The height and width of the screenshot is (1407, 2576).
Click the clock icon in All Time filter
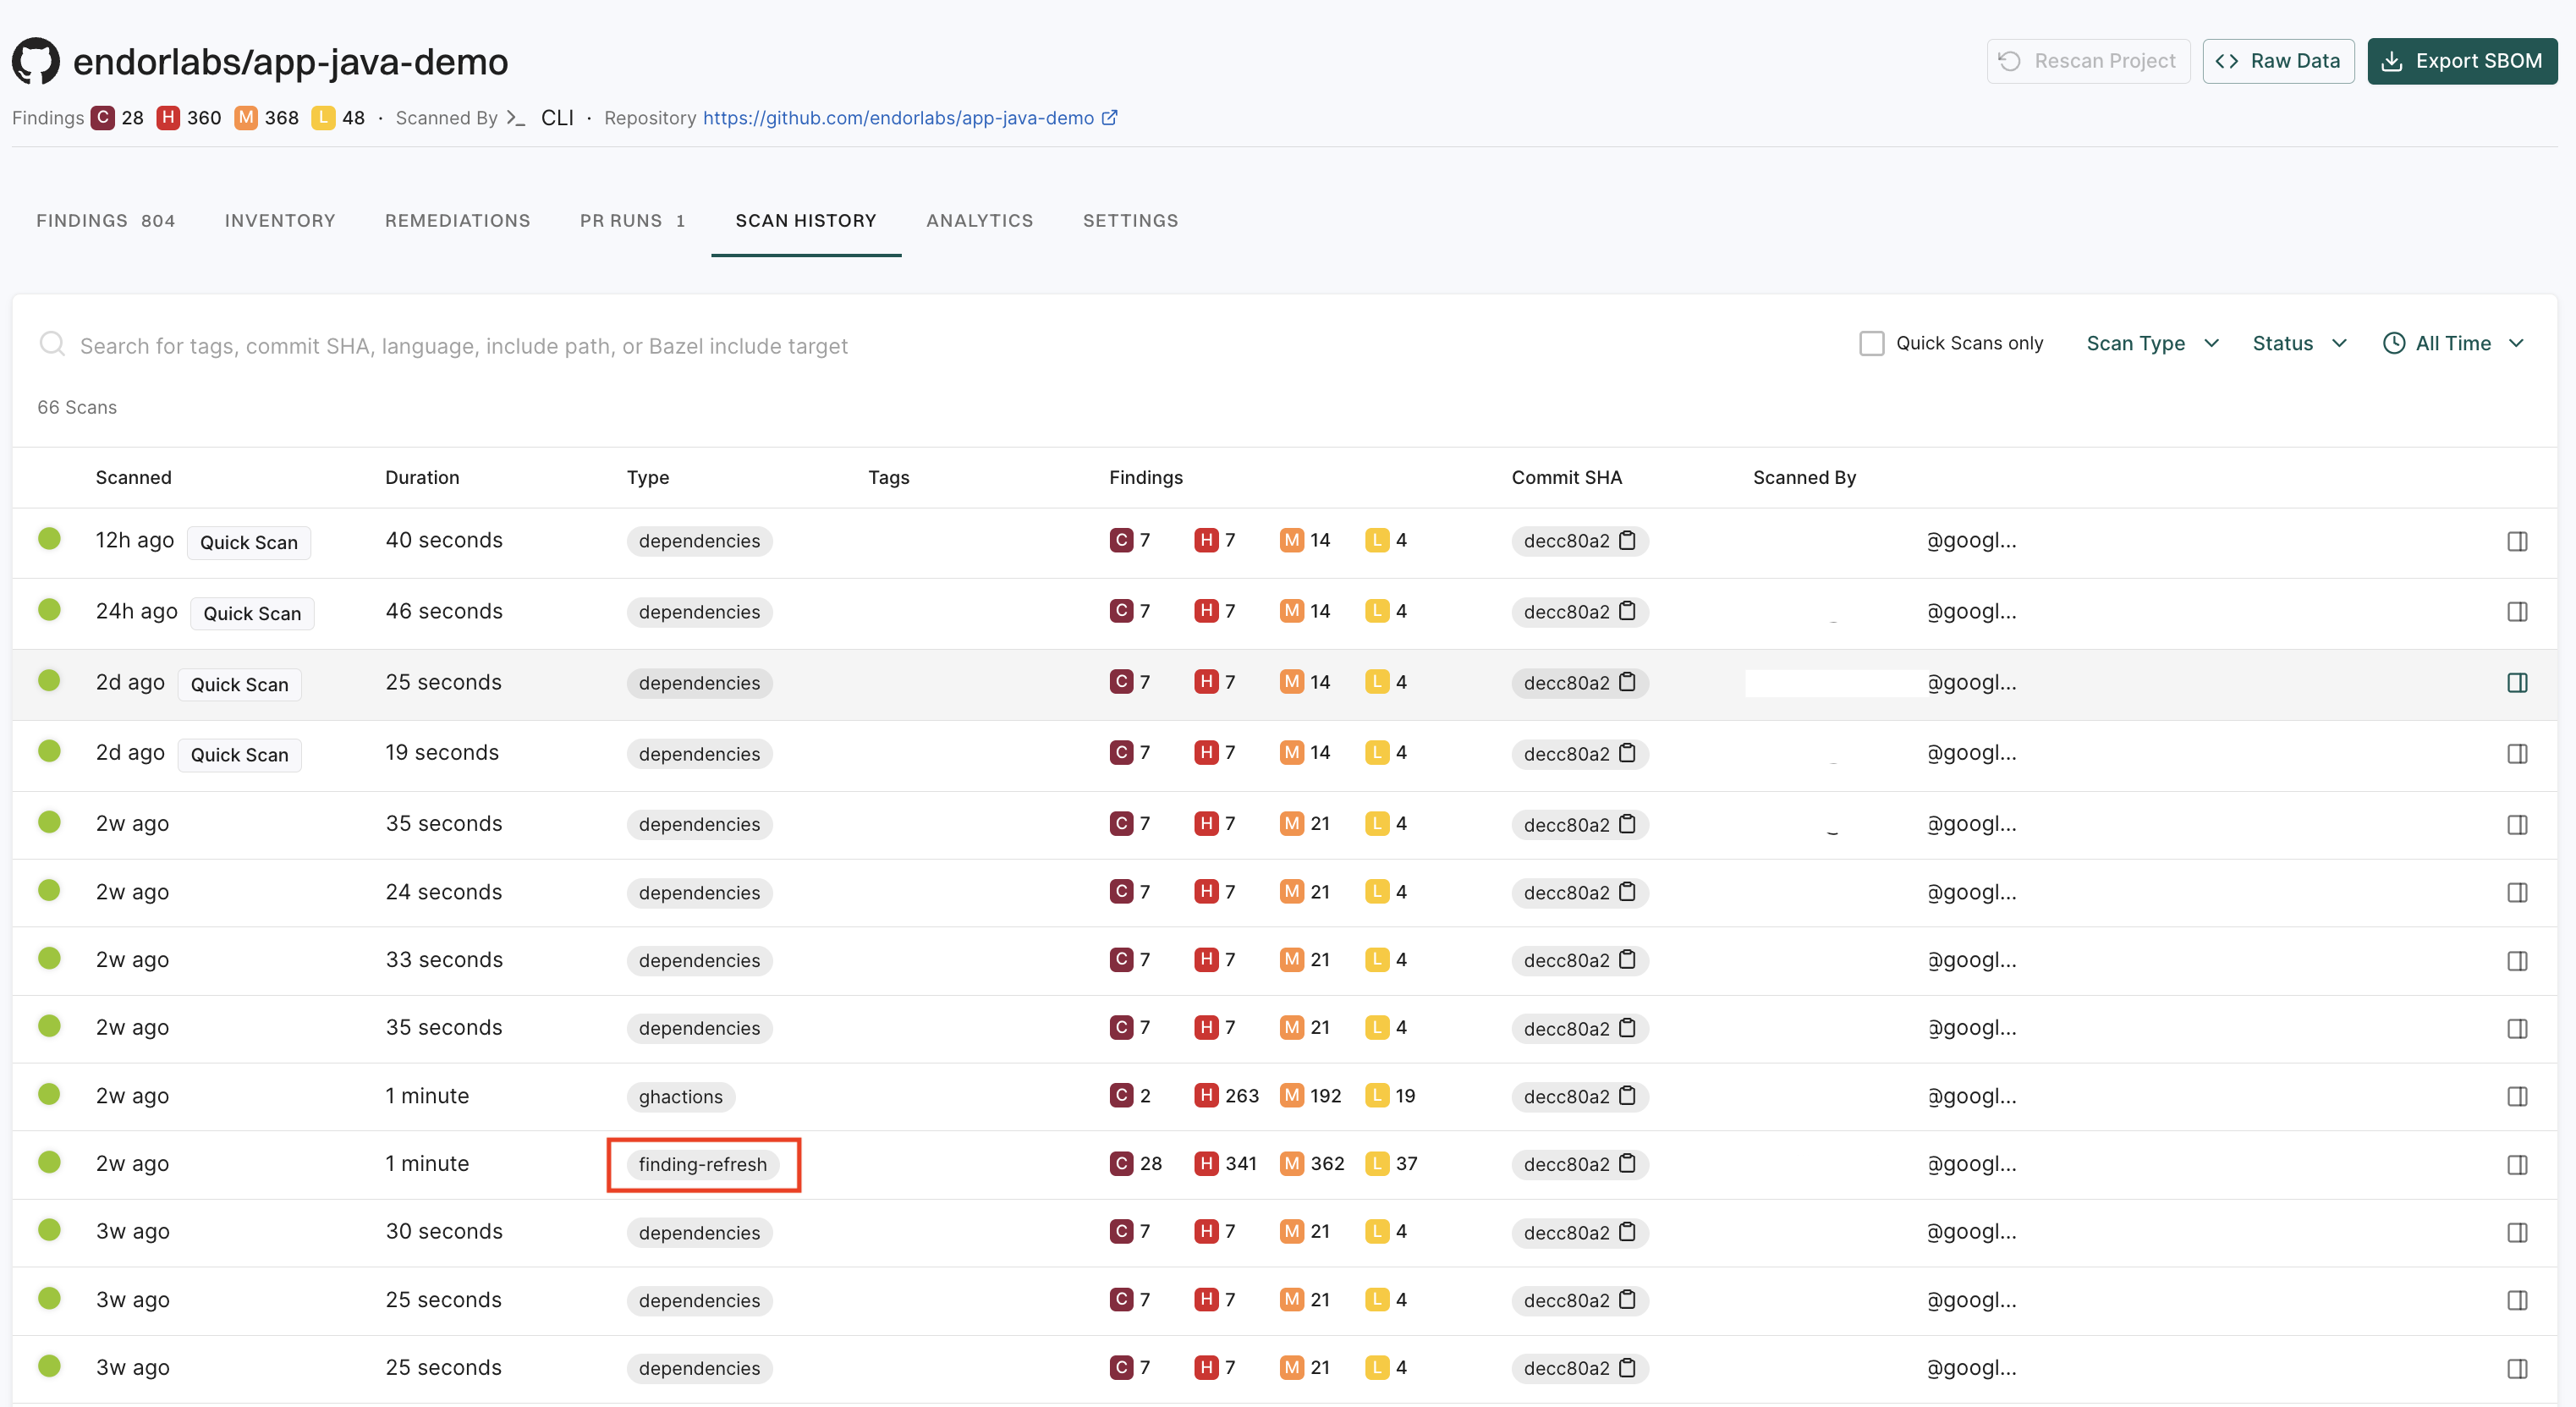pos(2394,343)
